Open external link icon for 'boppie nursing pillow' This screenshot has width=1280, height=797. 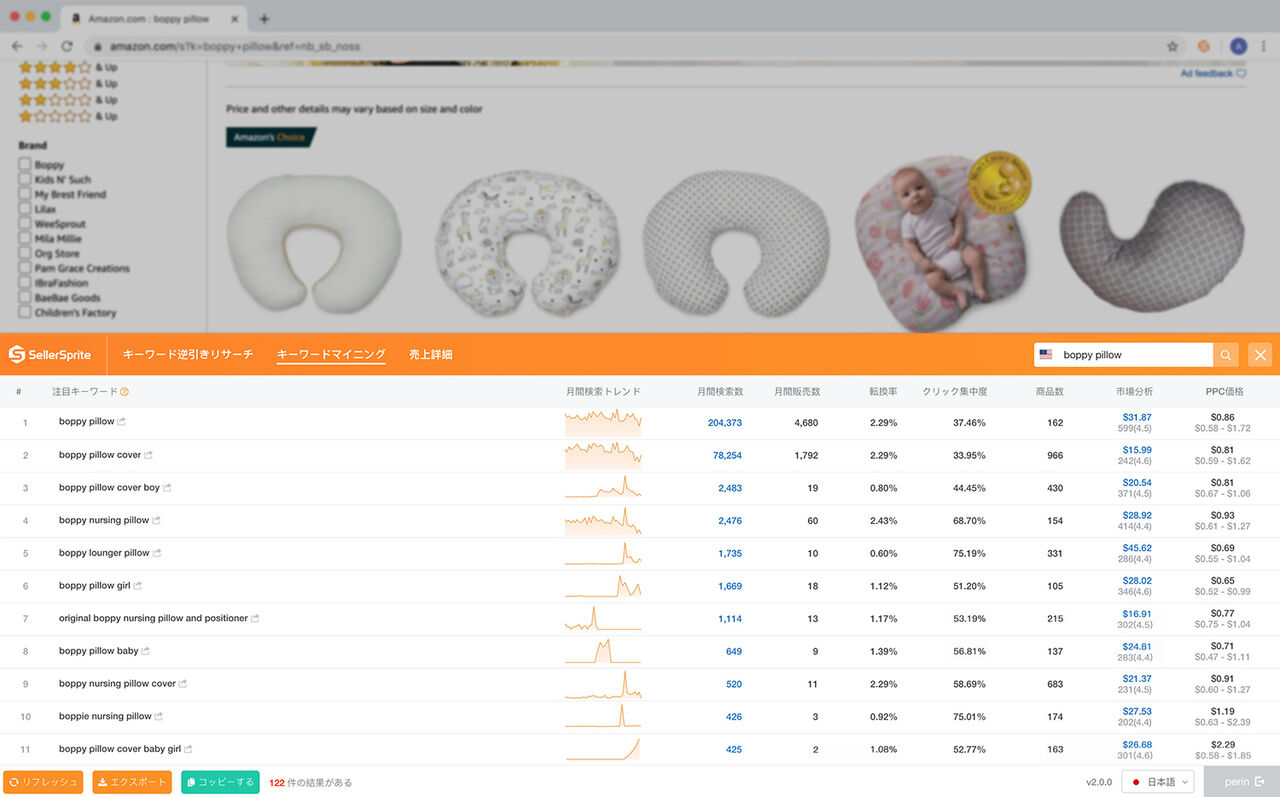(159, 716)
